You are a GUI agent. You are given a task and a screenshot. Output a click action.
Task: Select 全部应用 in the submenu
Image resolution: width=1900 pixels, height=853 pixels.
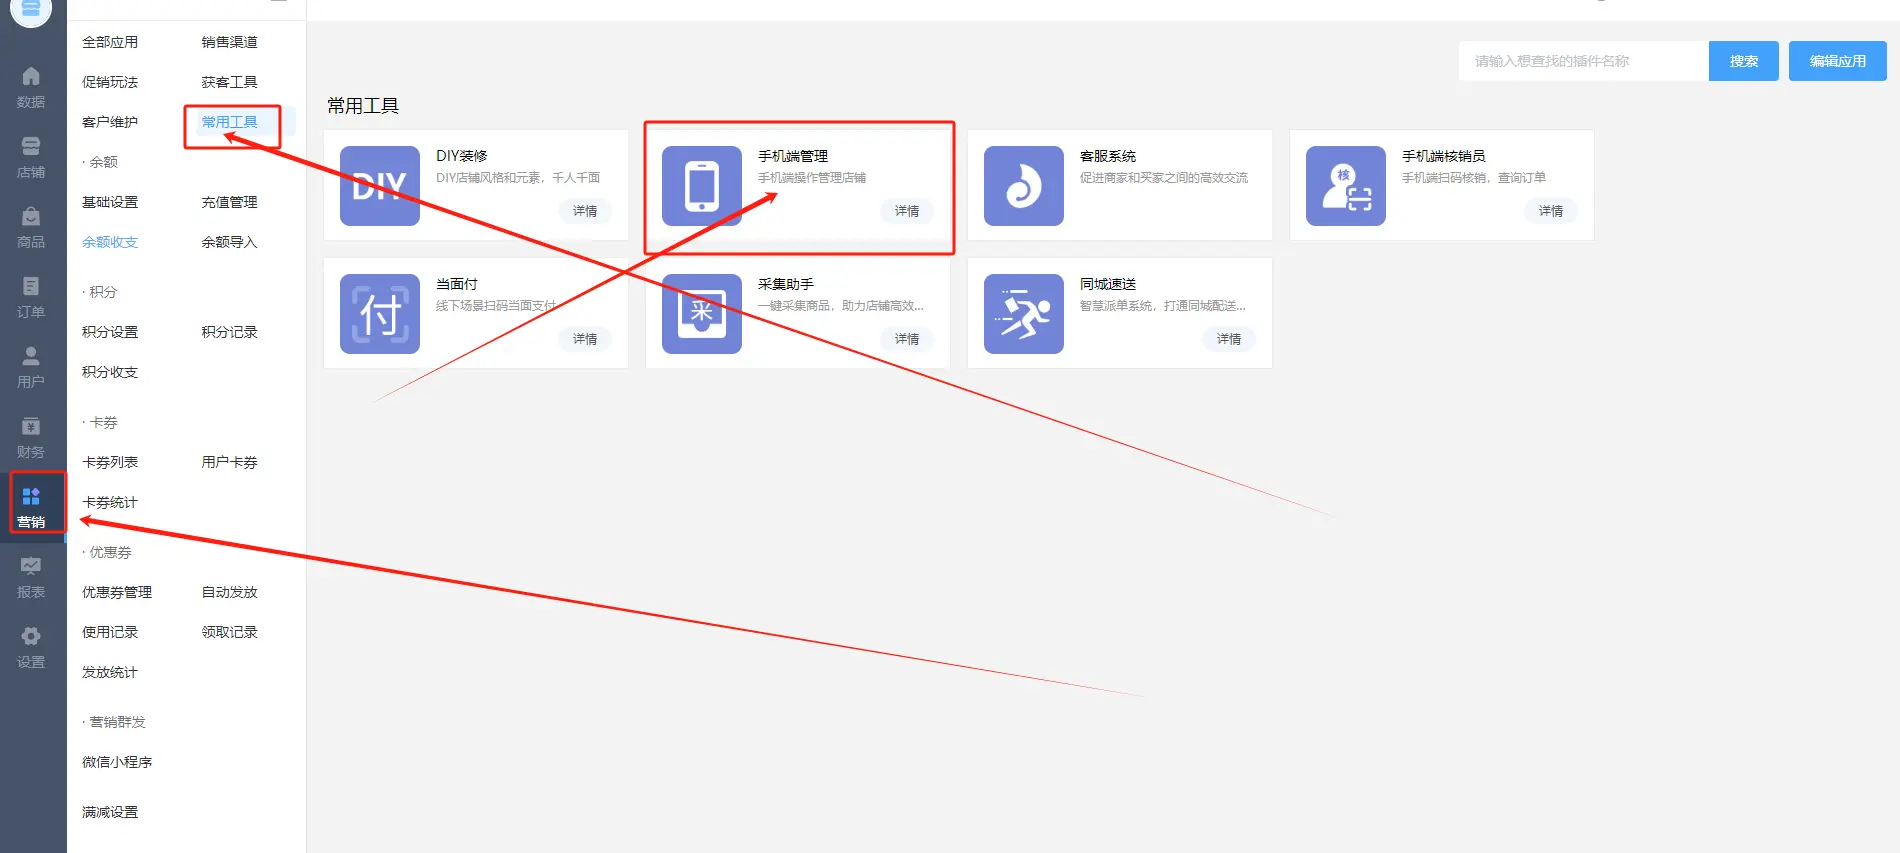(110, 42)
